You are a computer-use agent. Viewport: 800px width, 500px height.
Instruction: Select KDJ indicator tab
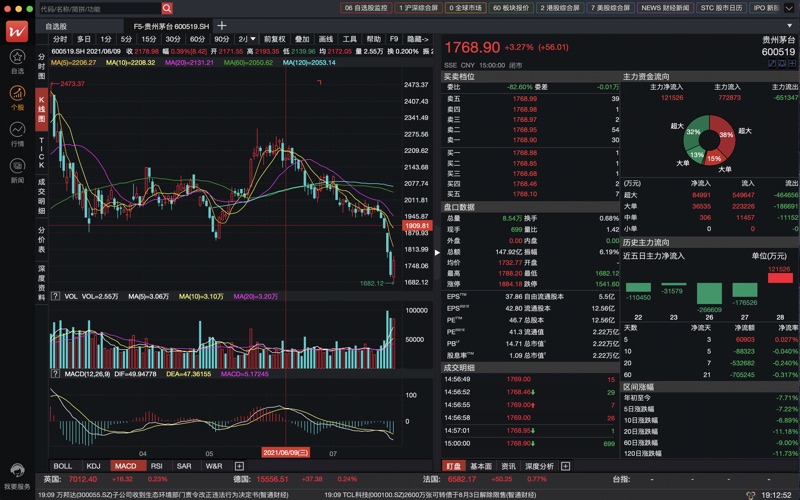tap(93, 466)
